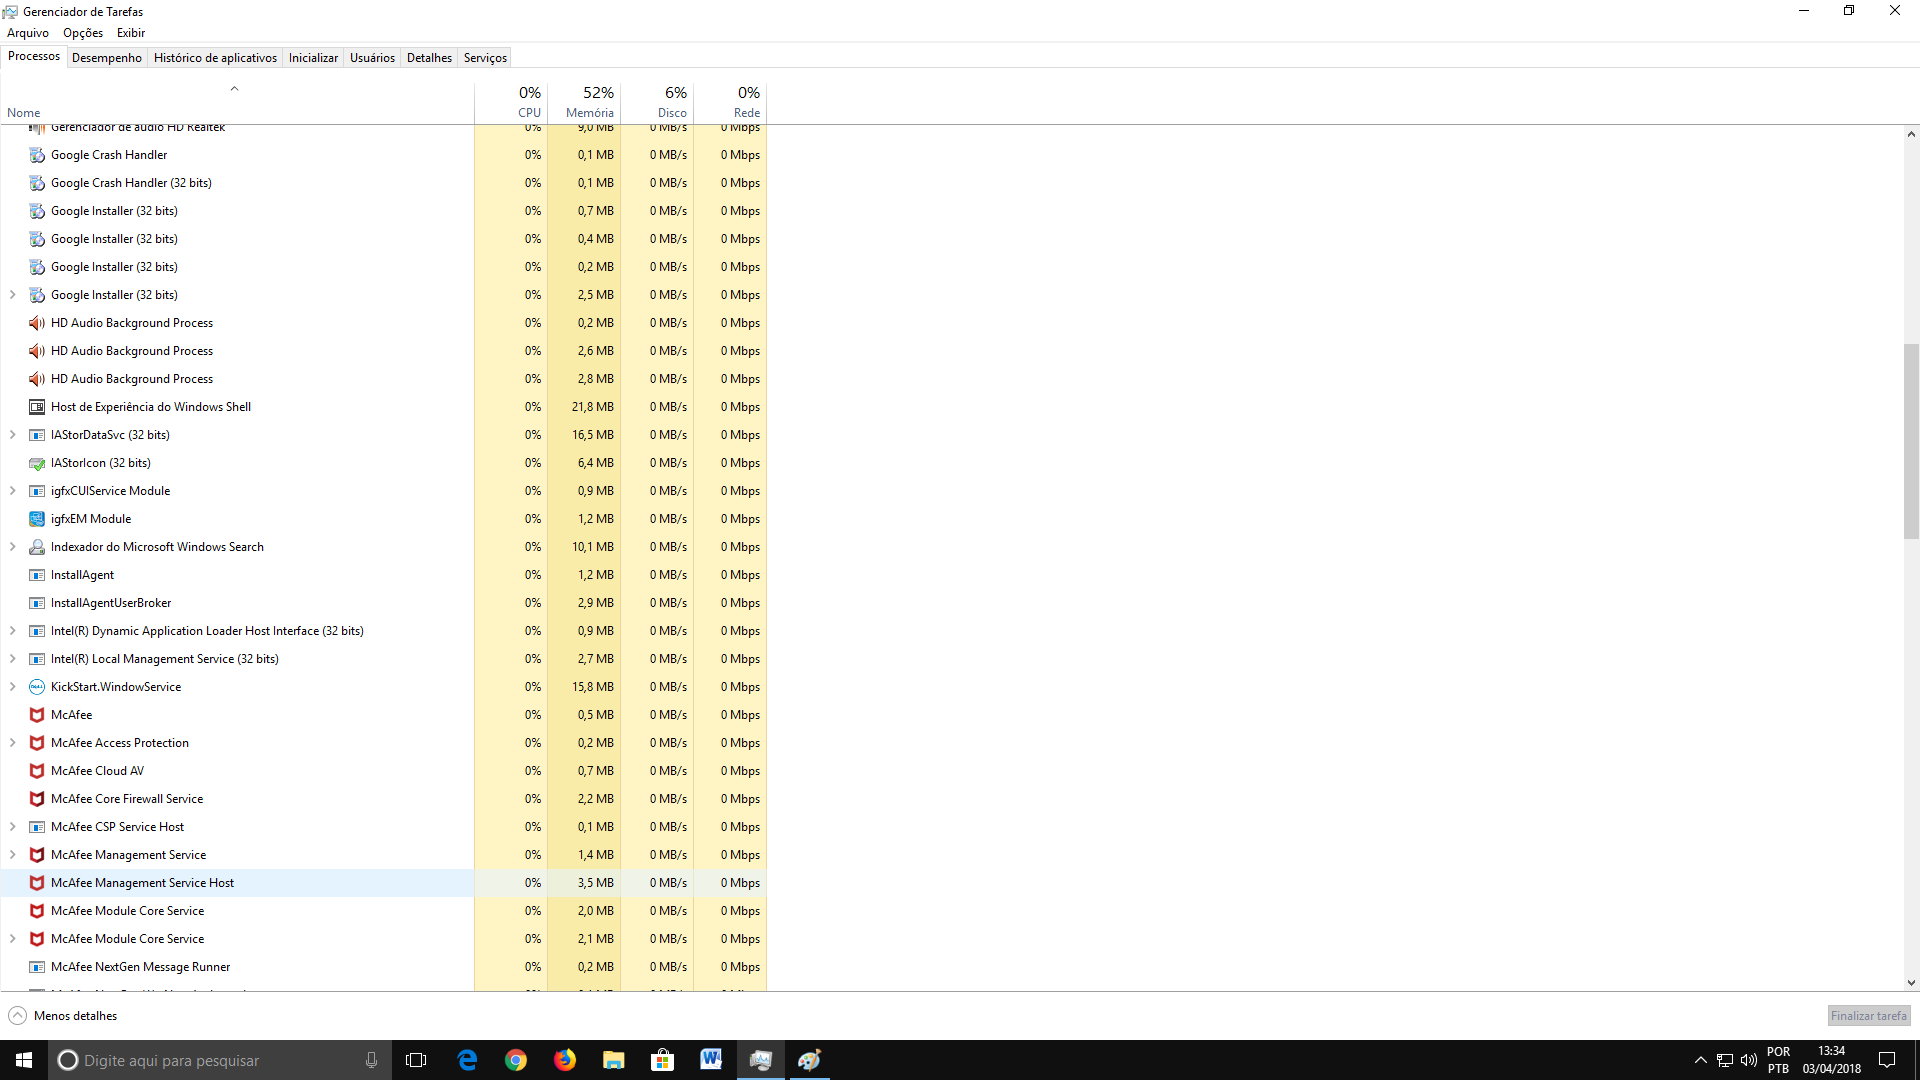Viewport: 1920px width, 1080px height.
Task: Open the Usuários tab
Action: coord(372,58)
